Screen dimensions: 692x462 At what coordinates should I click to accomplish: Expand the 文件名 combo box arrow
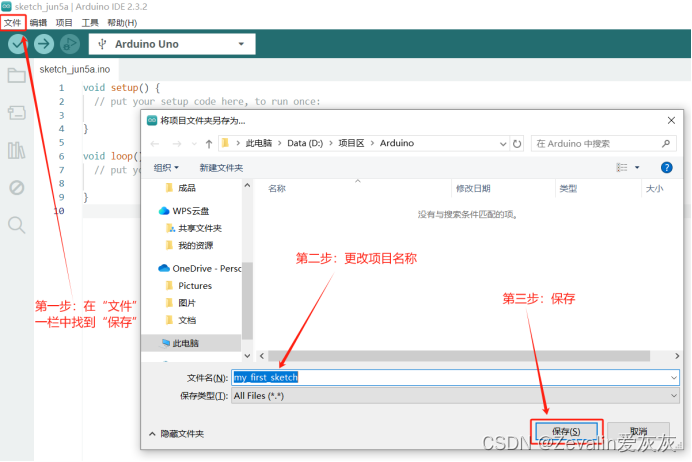point(673,378)
